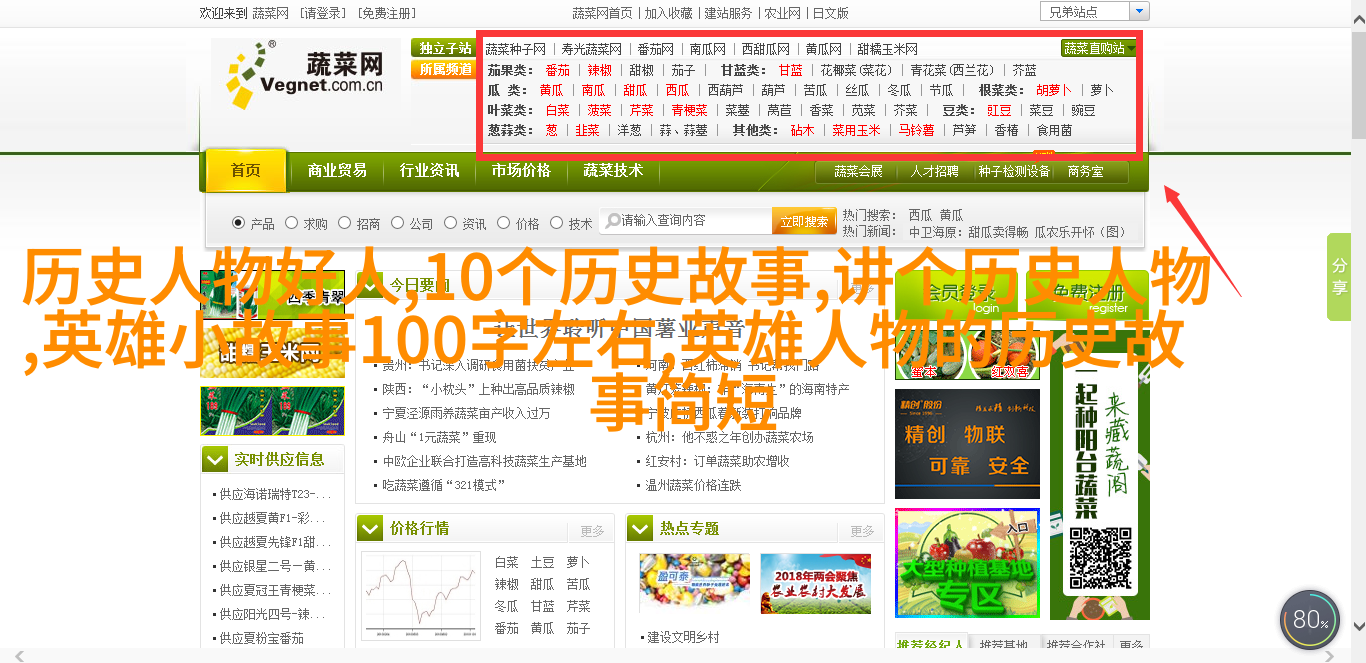The height and width of the screenshot is (663, 1366).
Task: Click the vertical scrollbar up arrow
Action: pos(1358,8)
